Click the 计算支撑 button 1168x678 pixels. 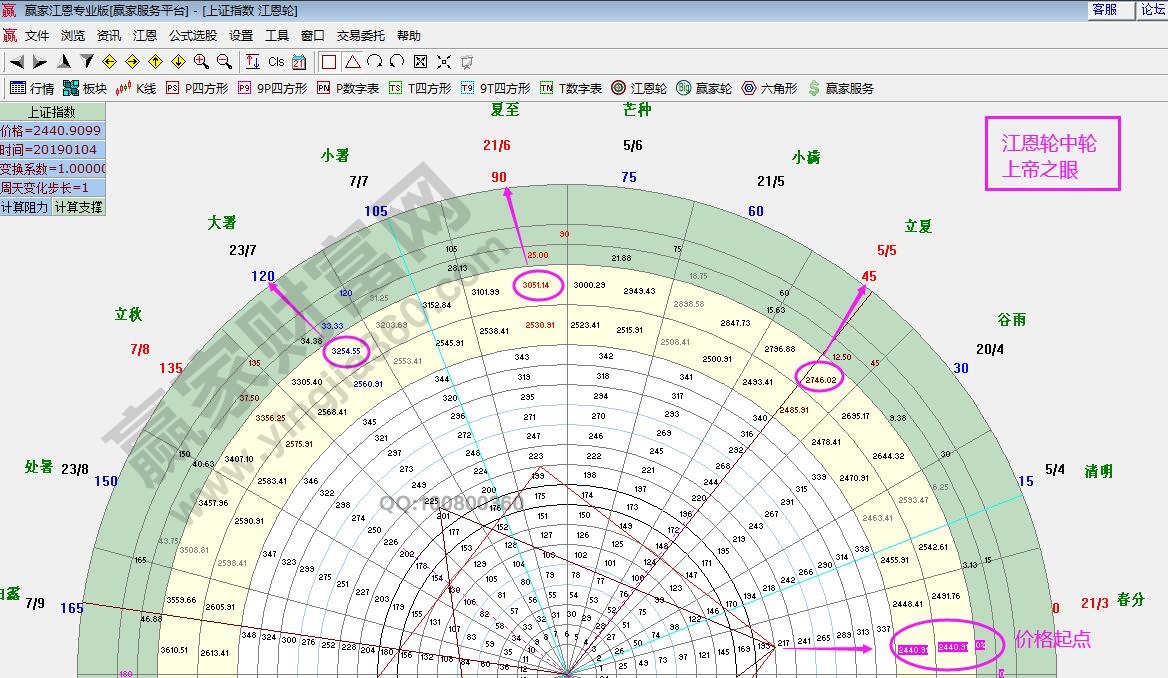click(x=78, y=207)
